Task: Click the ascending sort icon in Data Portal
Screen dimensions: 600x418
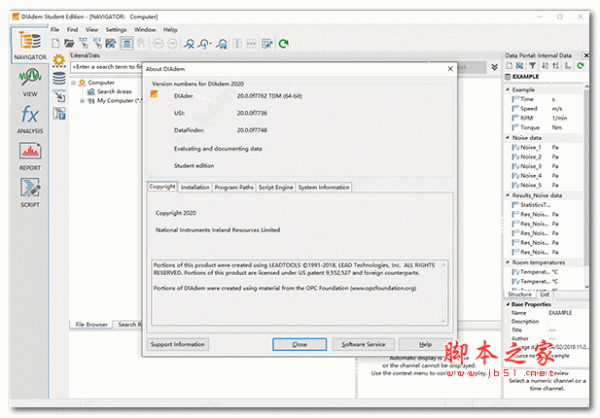Action: (x=545, y=66)
